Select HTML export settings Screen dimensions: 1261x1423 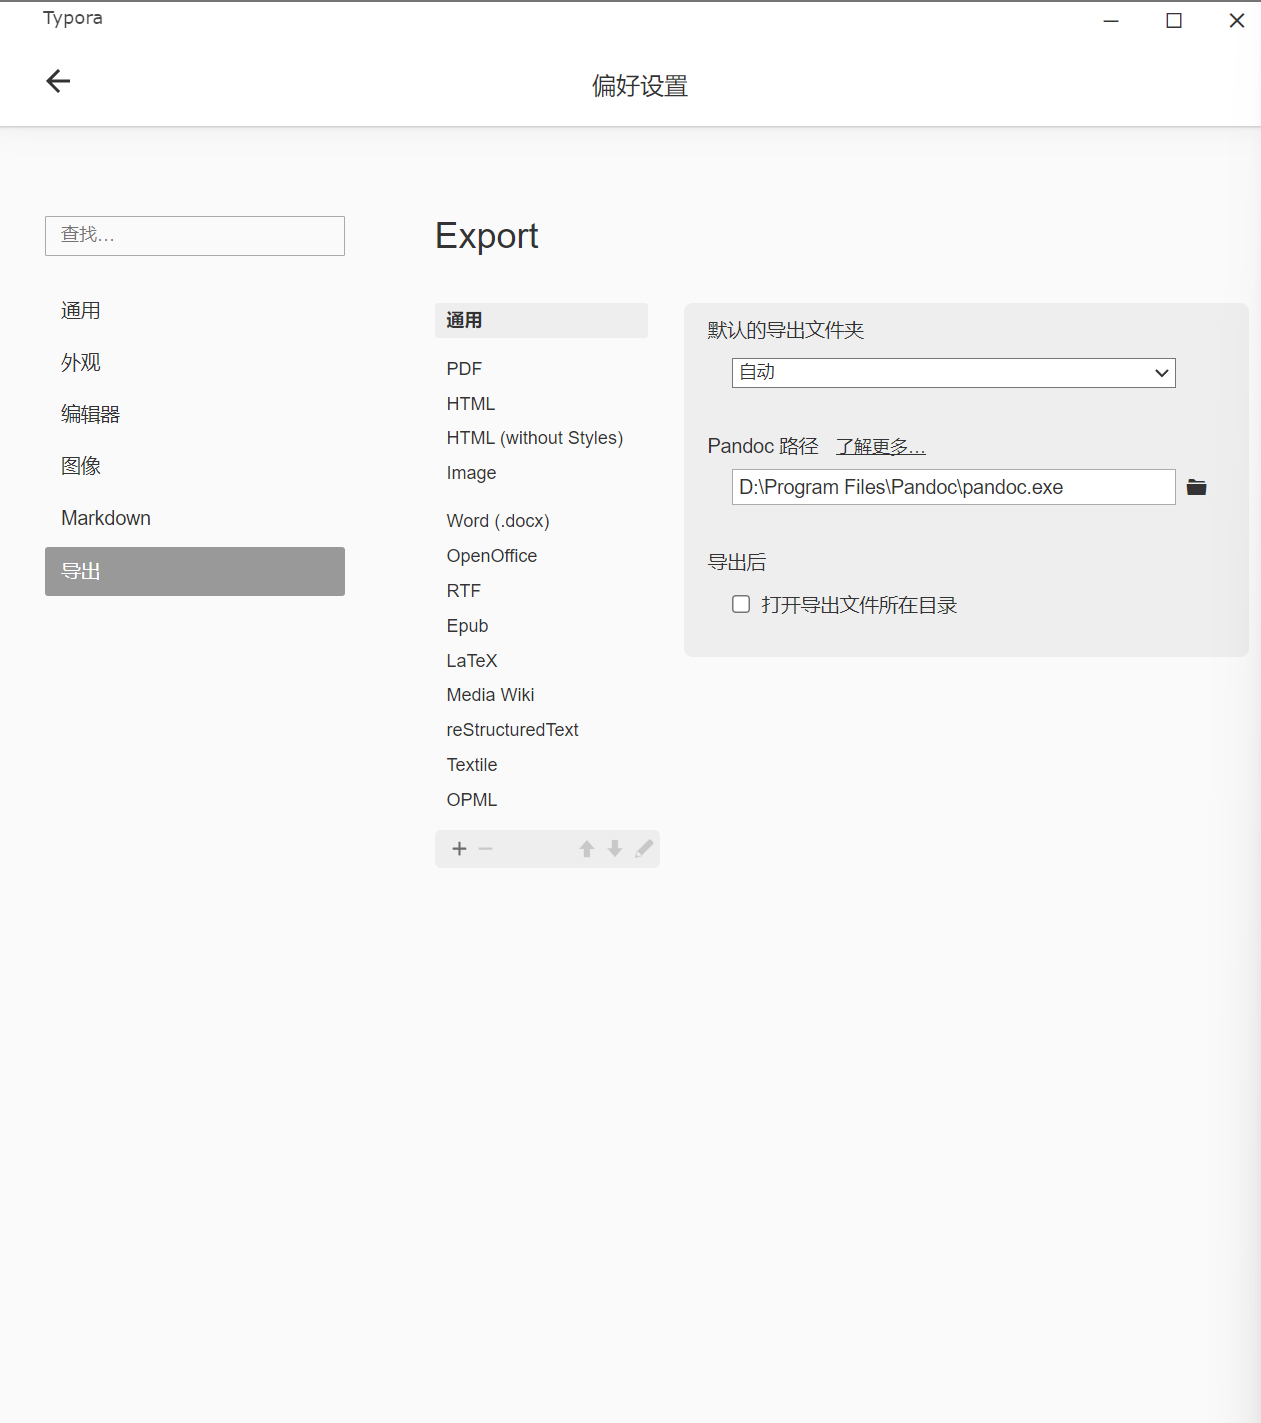coord(541,404)
